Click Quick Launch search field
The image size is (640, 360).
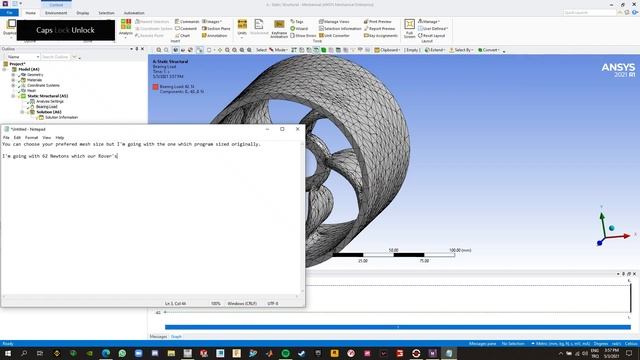tap(590, 13)
